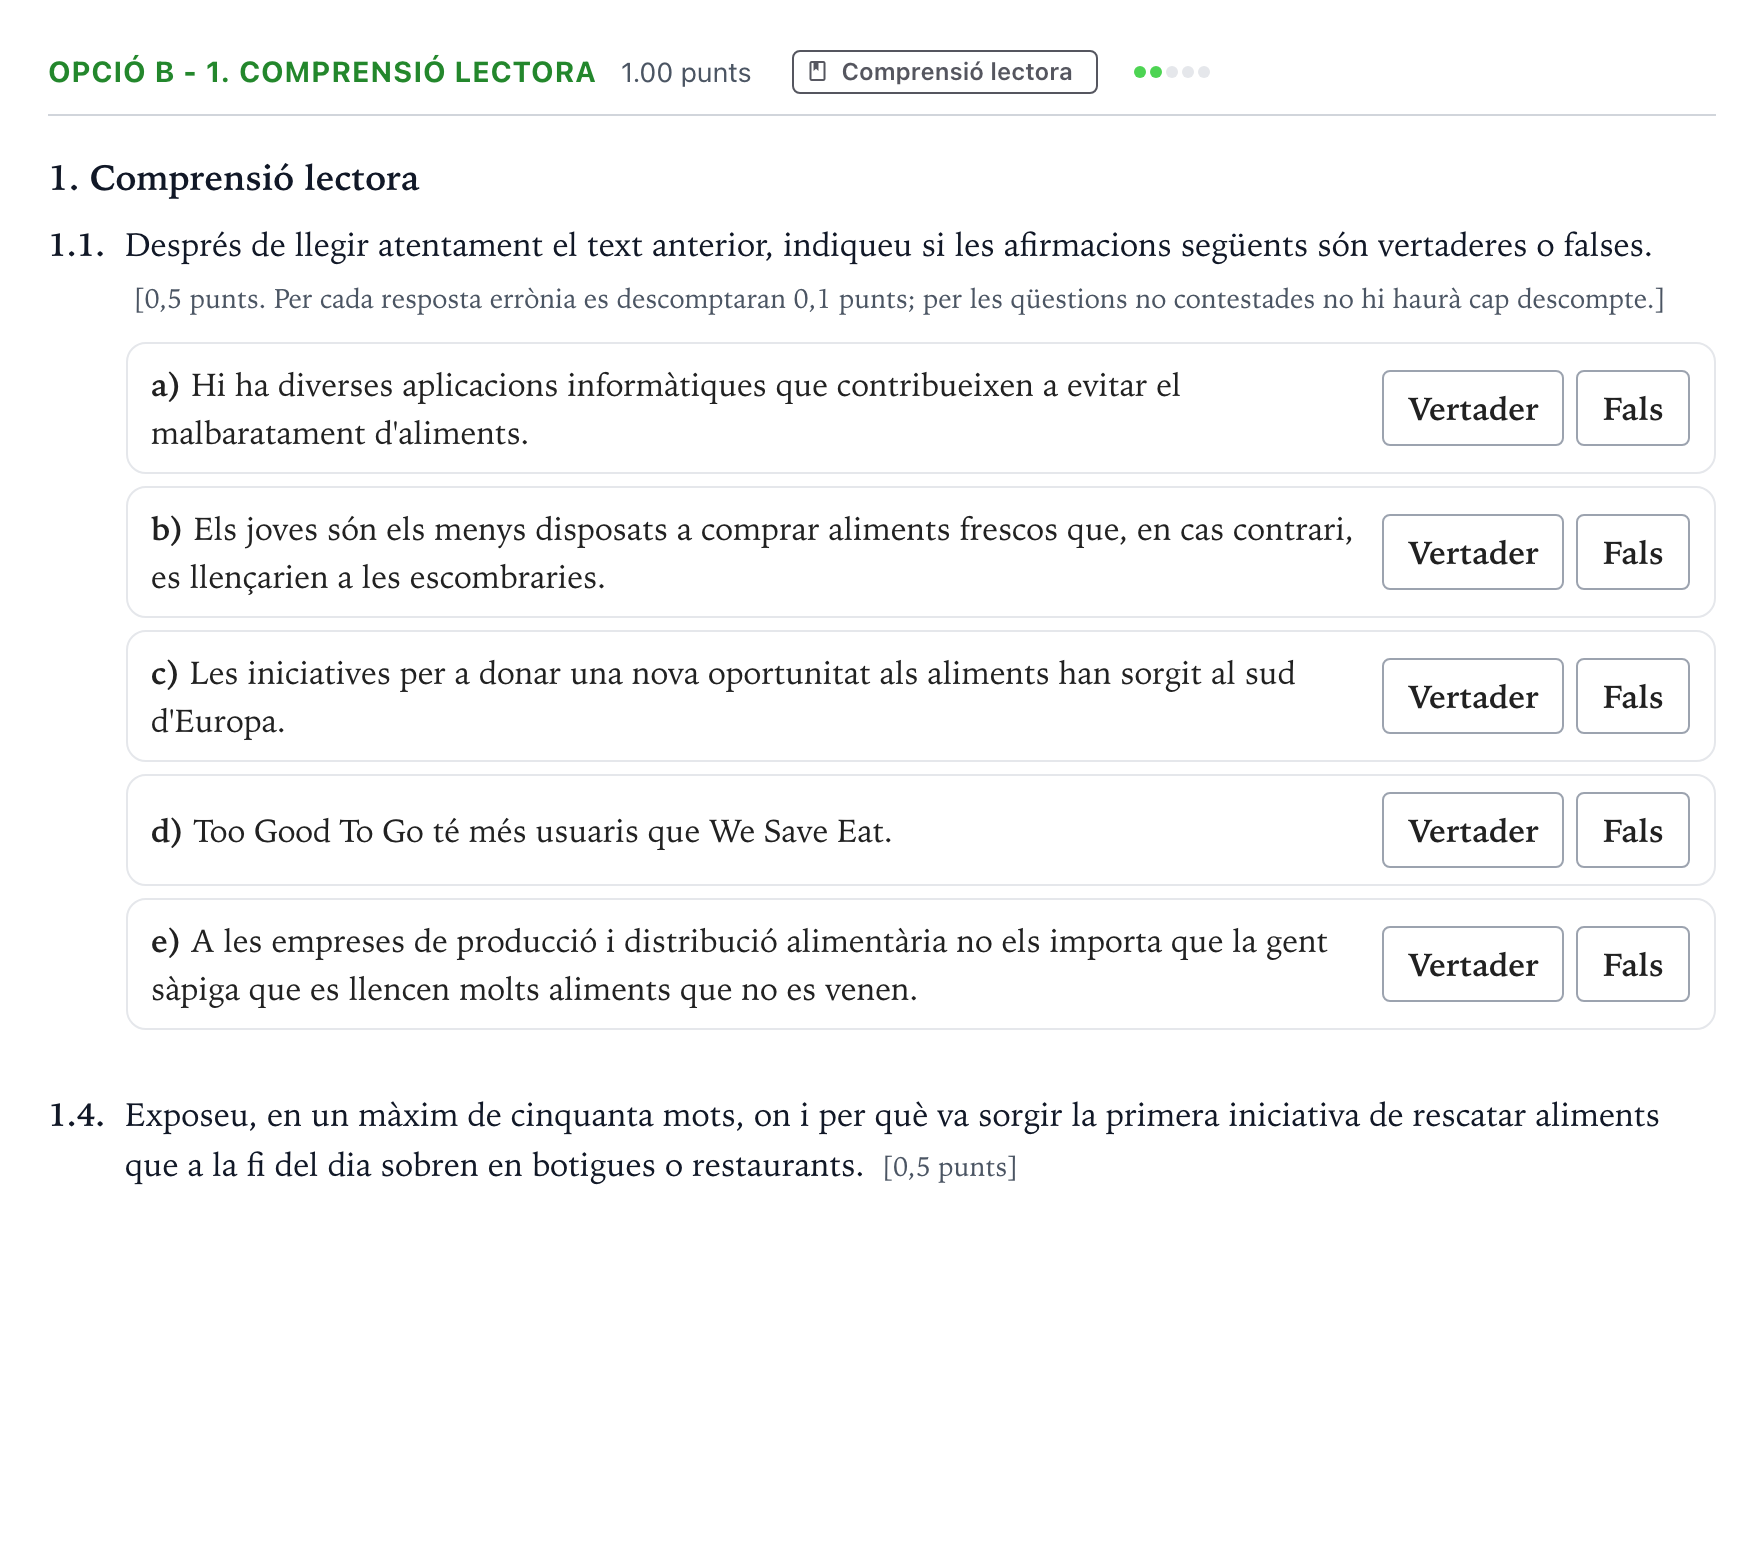Click the green difficulty dots indicator
Viewport: 1764px width, 1544px height.
point(1171,72)
